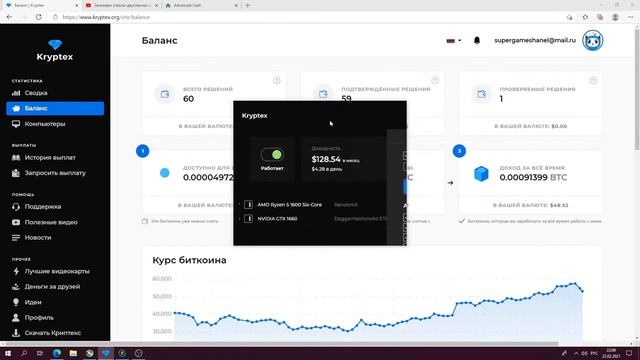
Task: Switch to the Advanced Cash tab
Action: click(x=200, y=5)
